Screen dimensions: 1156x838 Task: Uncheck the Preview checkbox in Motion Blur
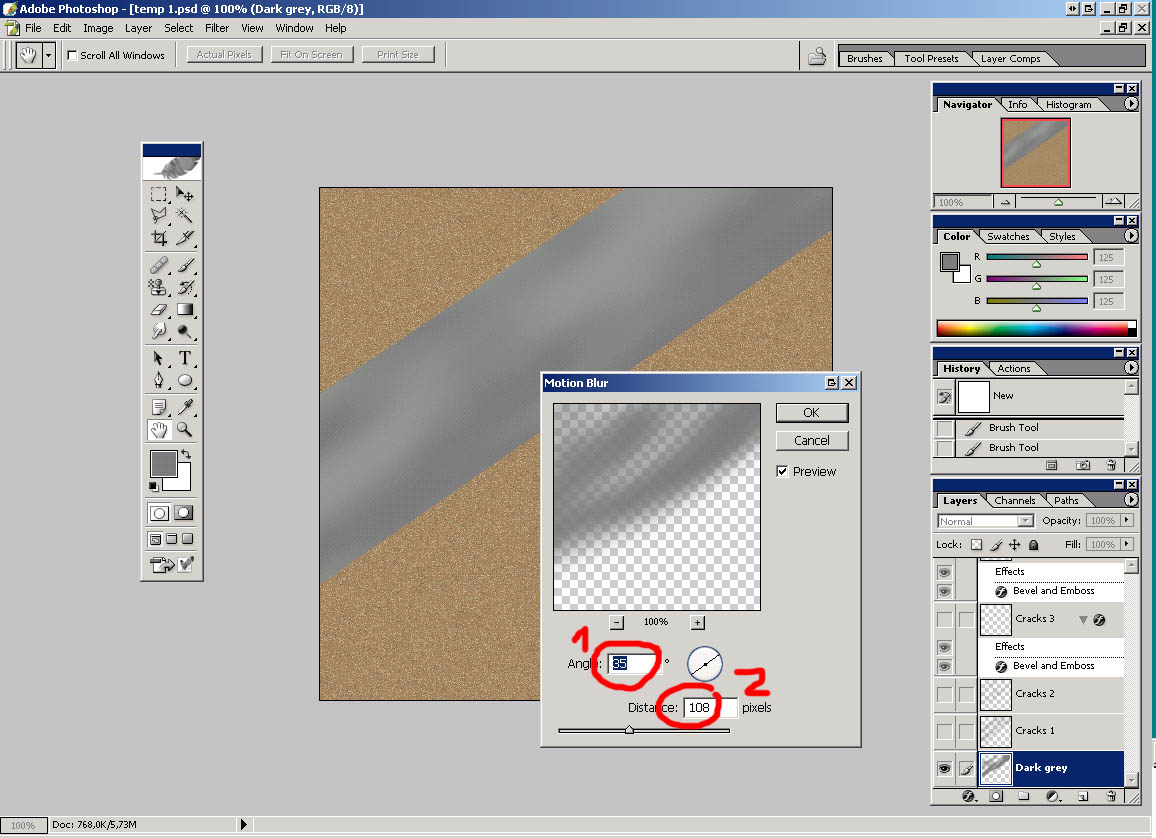pos(783,471)
